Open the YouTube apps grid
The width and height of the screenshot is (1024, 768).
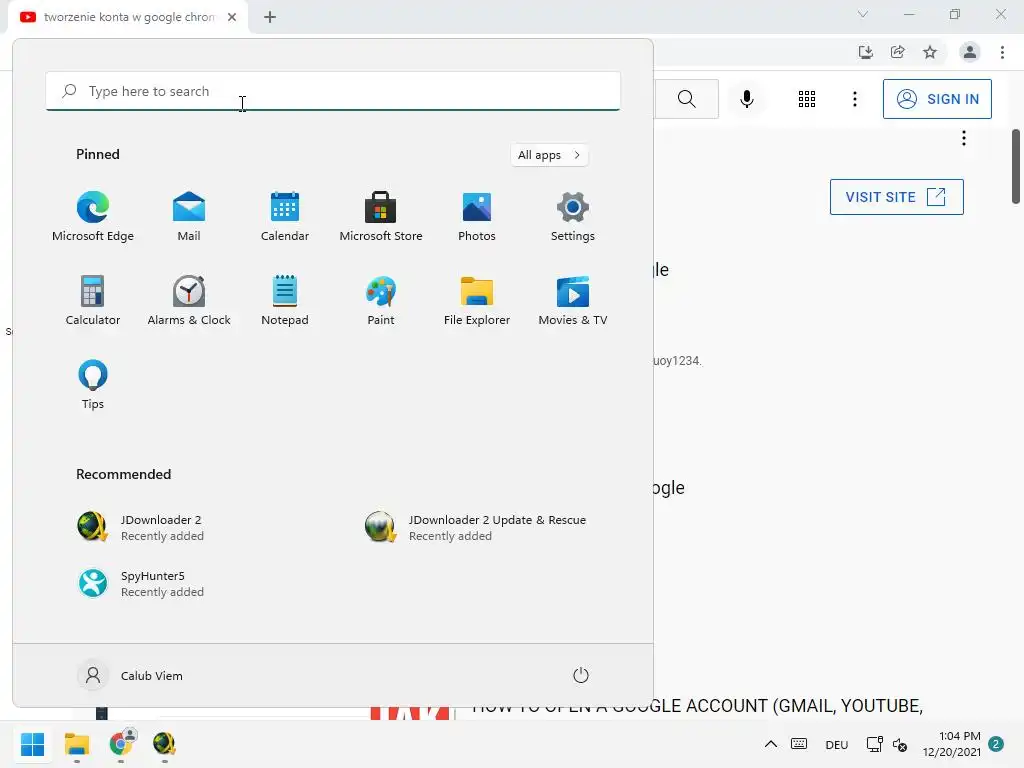tap(807, 99)
